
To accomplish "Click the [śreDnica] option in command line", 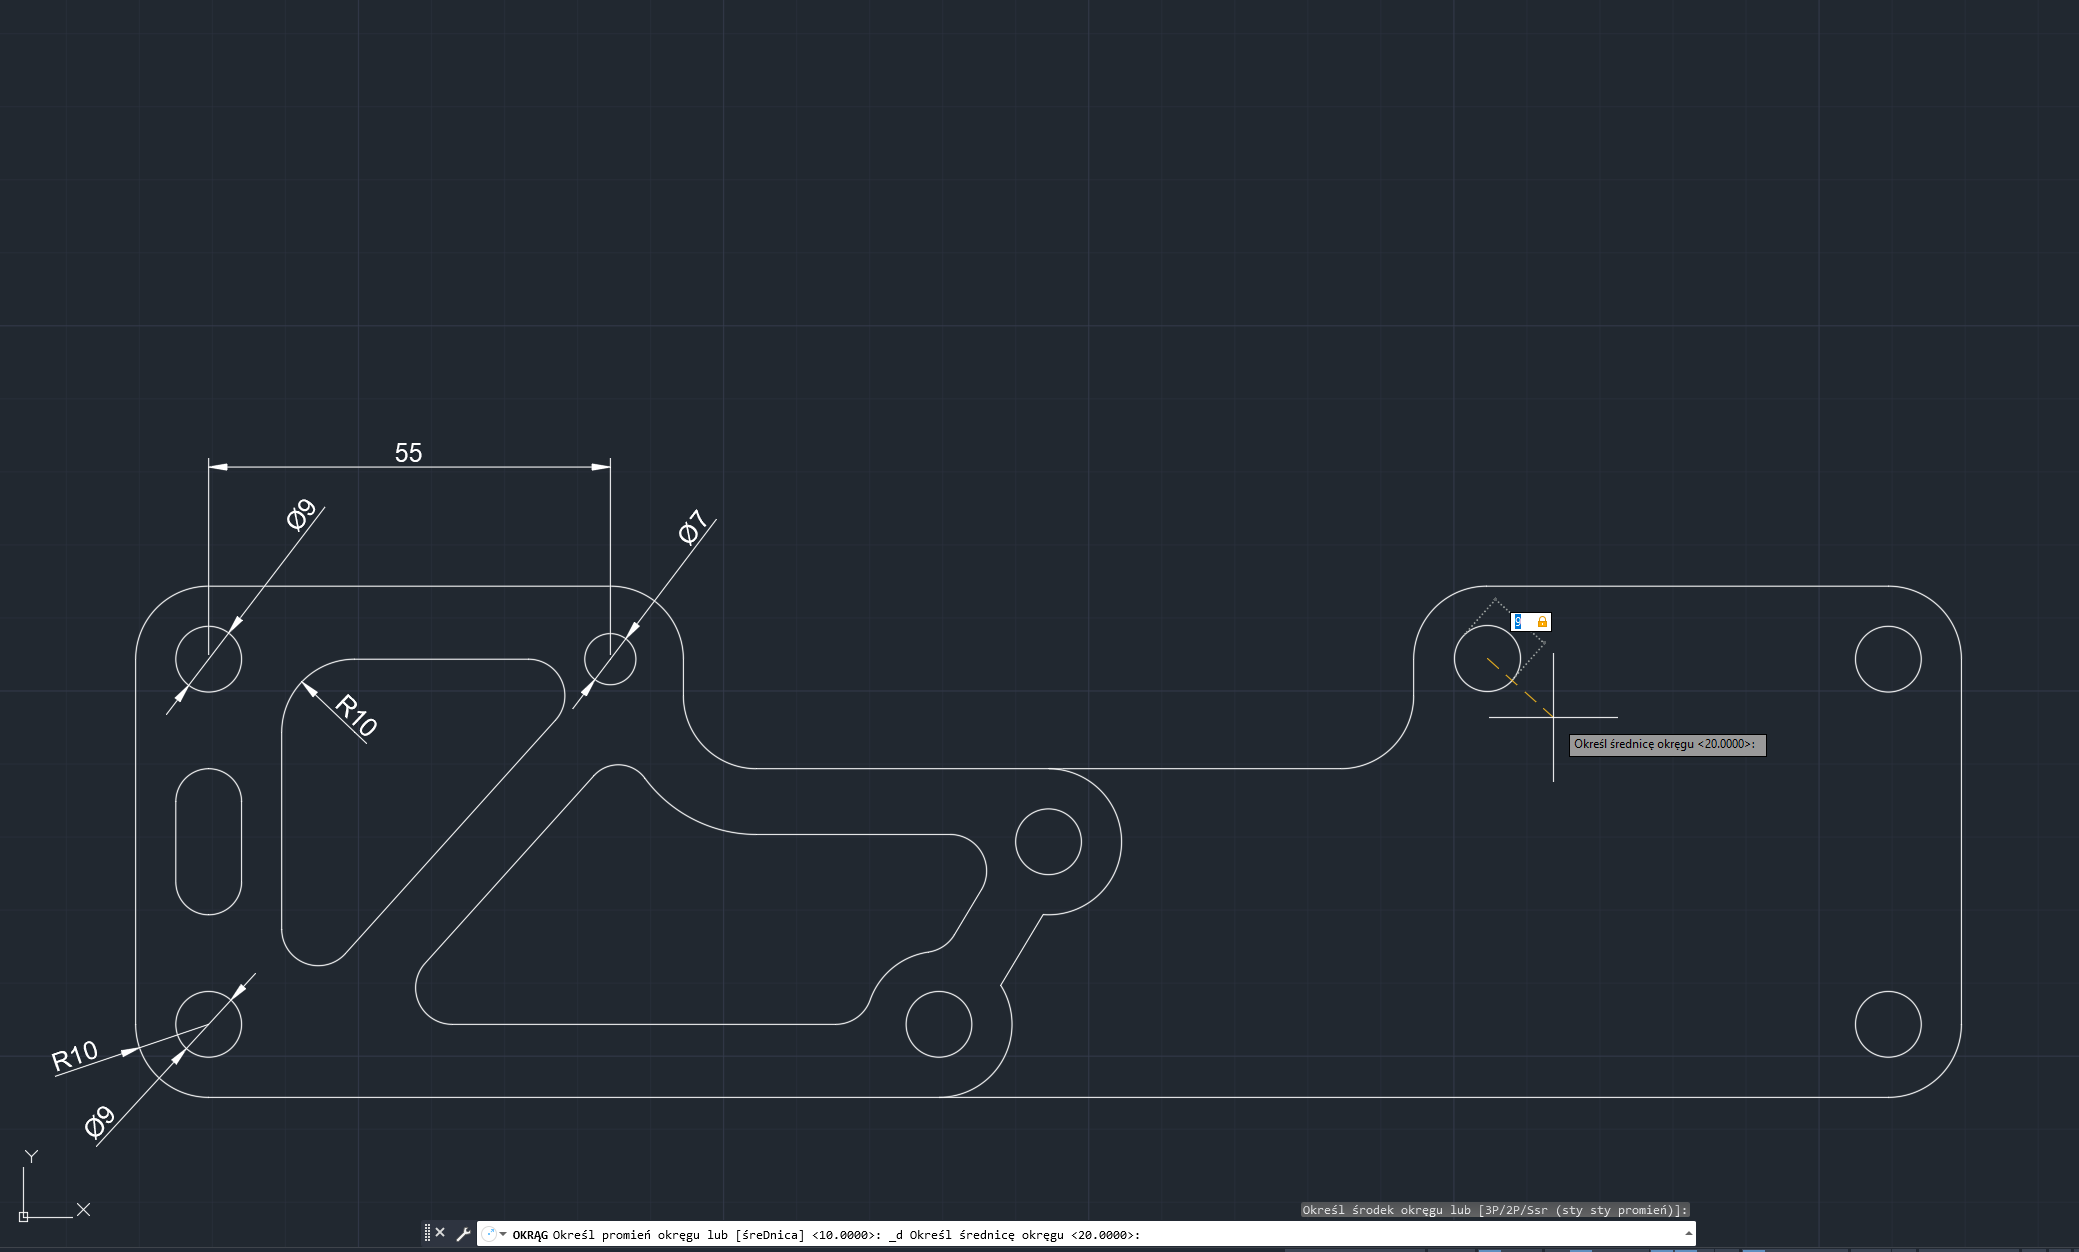I will (x=769, y=1235).
